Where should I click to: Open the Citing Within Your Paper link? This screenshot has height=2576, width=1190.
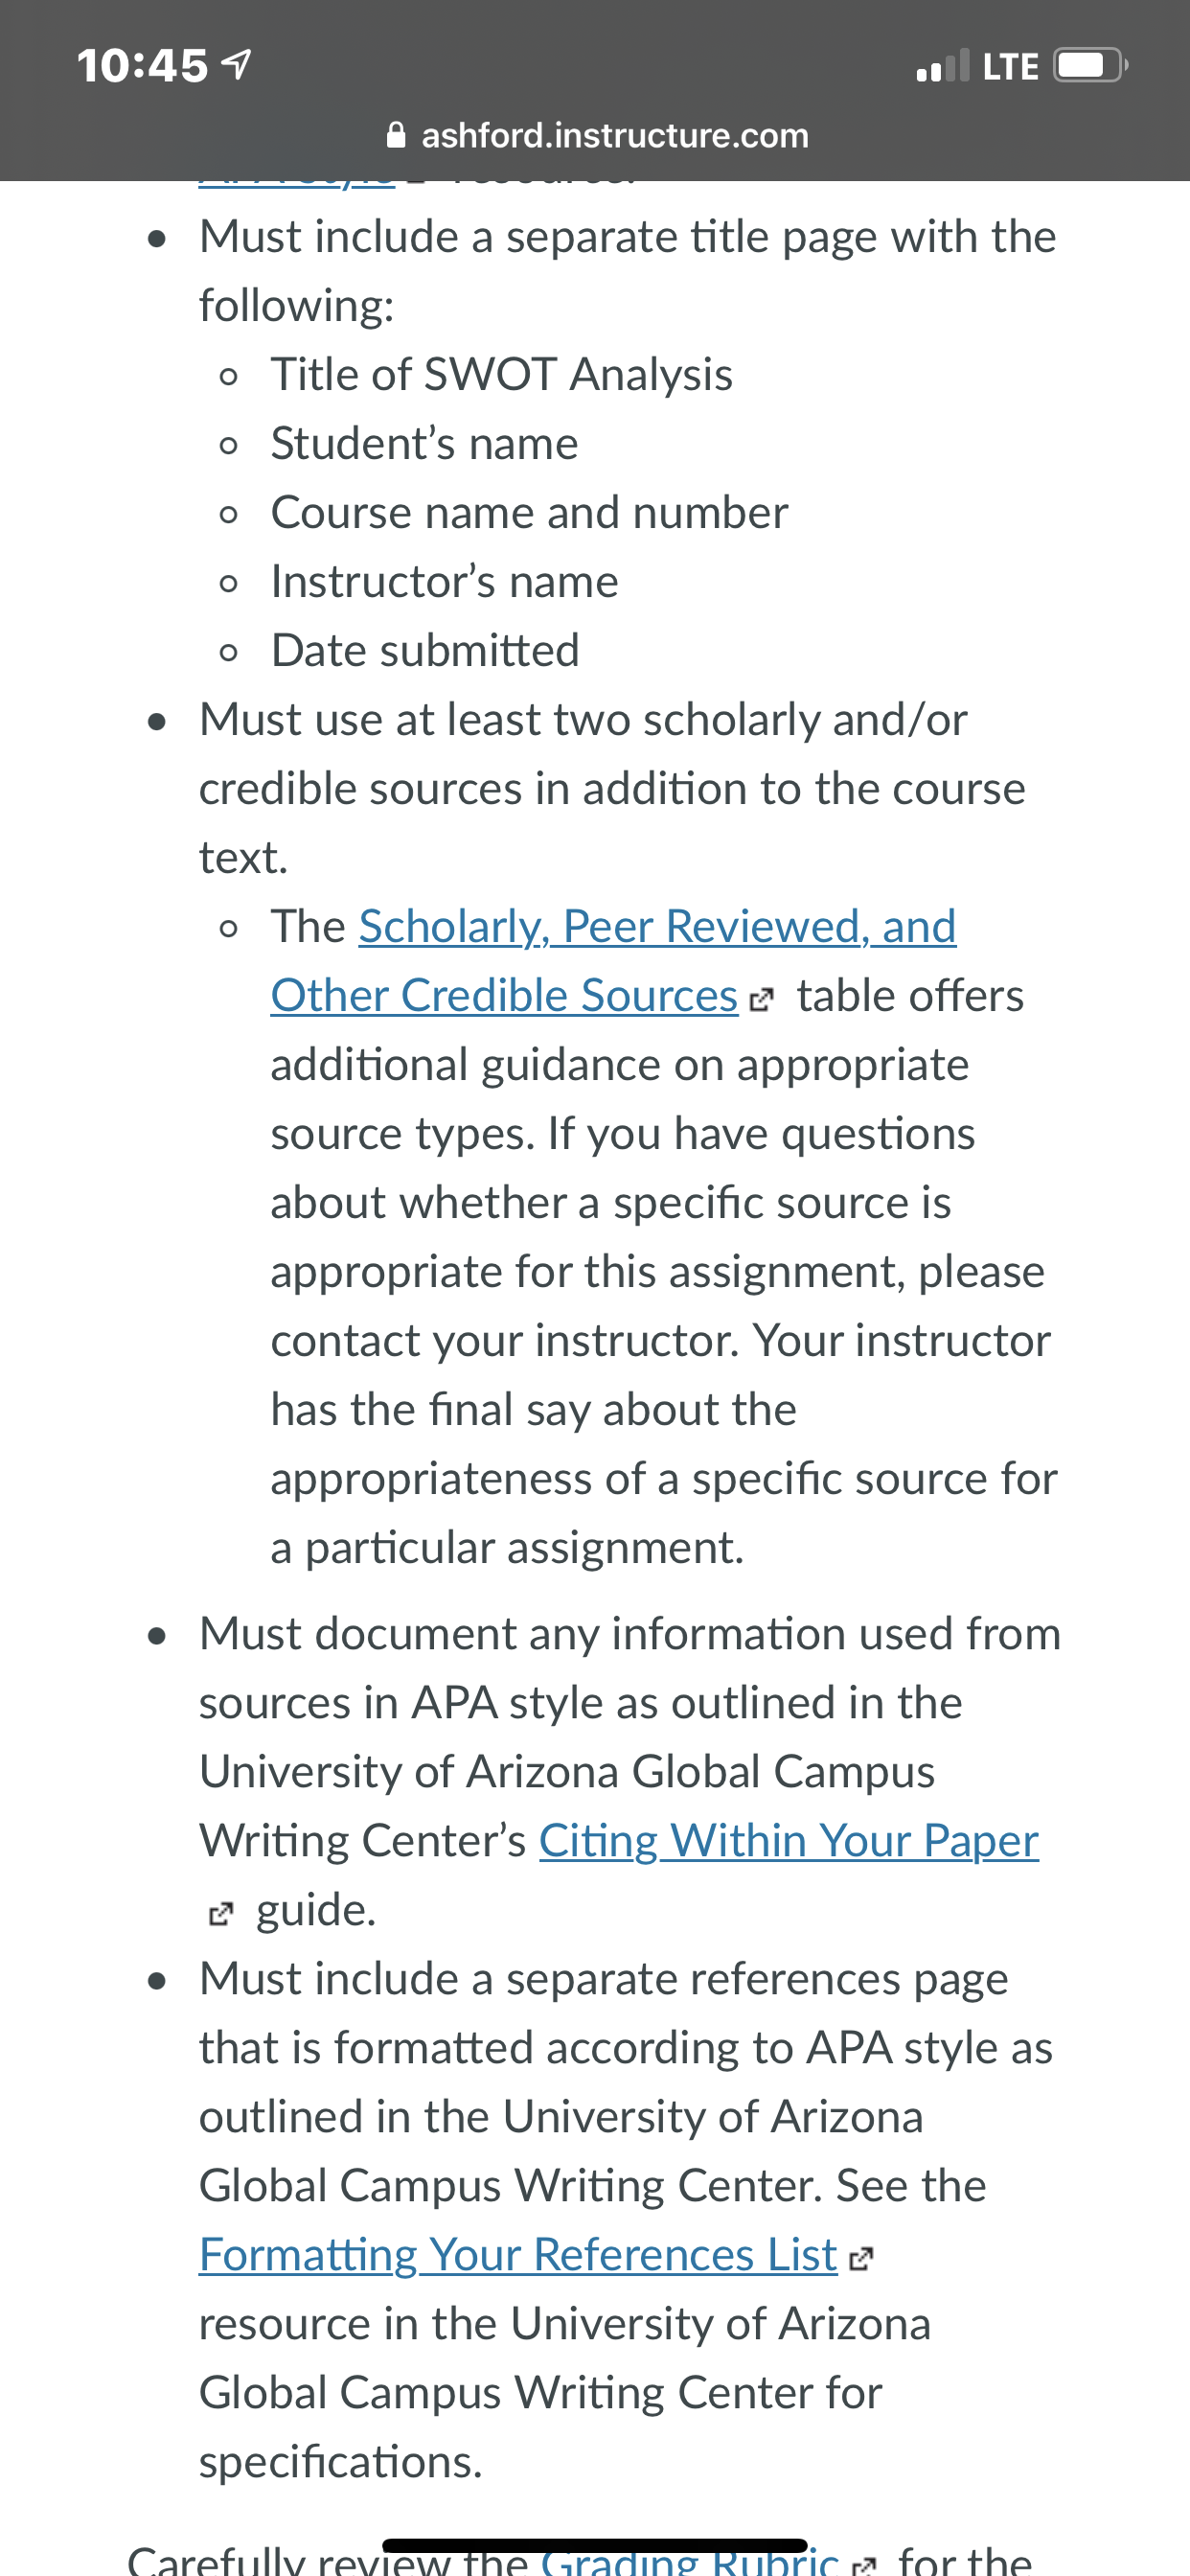pos(789,1841)
